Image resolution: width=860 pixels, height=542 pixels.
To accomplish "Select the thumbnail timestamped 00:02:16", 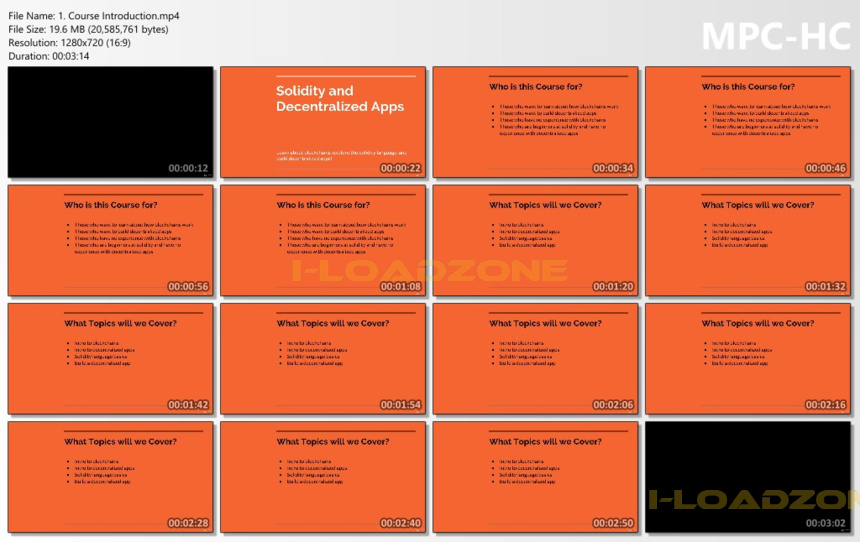I will (x=748, y=359).
